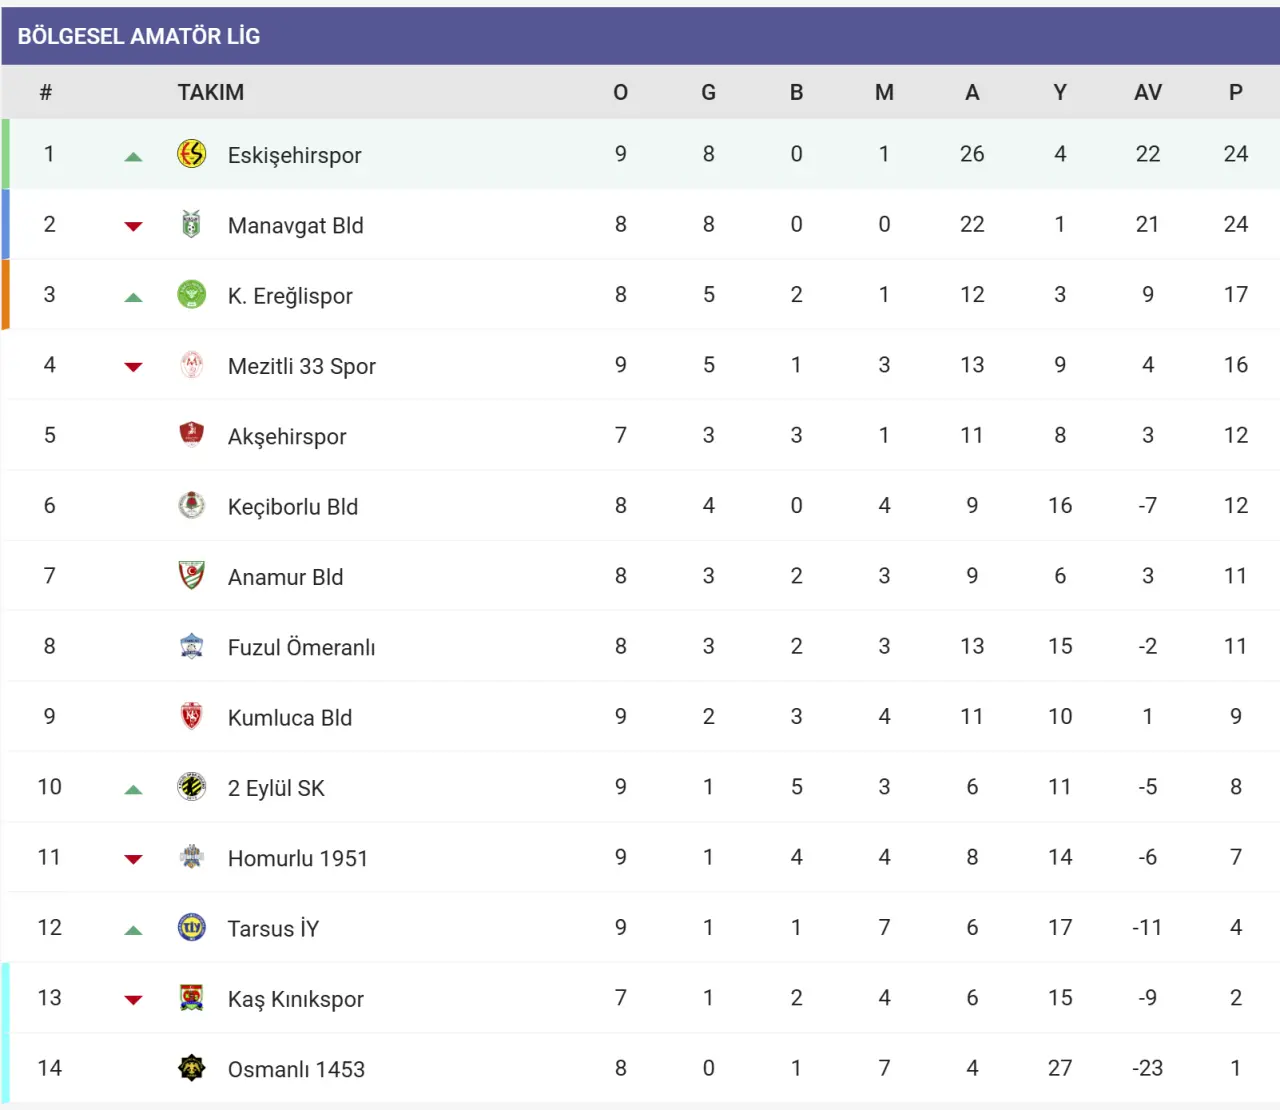Click the Eskişehirspor club logo
The width and height of the screenshot is (1280, 1110).
191,154
